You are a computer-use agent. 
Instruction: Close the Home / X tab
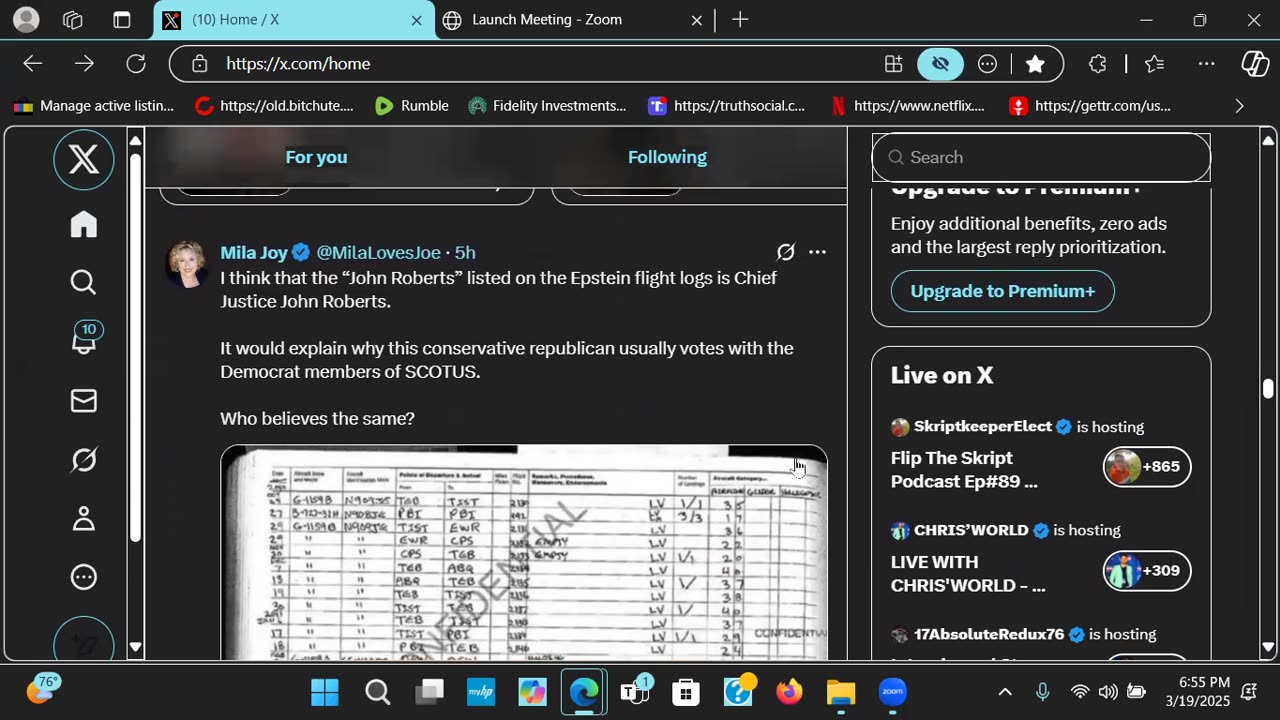click(x=417, y=20)
